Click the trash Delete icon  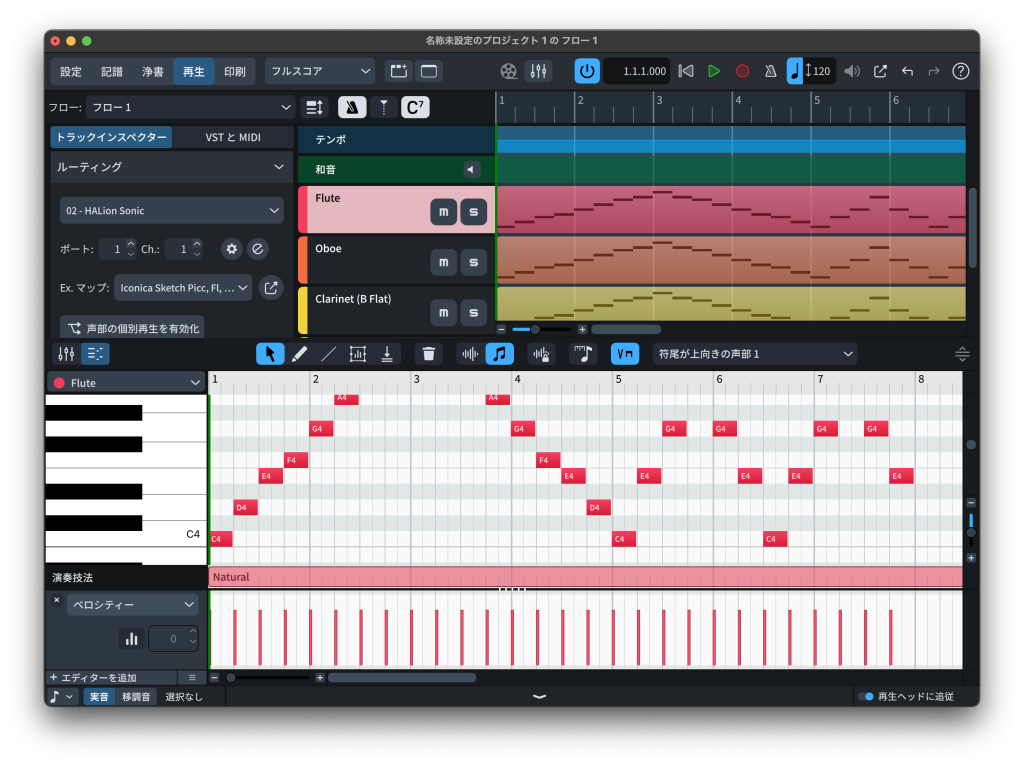(428, 353)
